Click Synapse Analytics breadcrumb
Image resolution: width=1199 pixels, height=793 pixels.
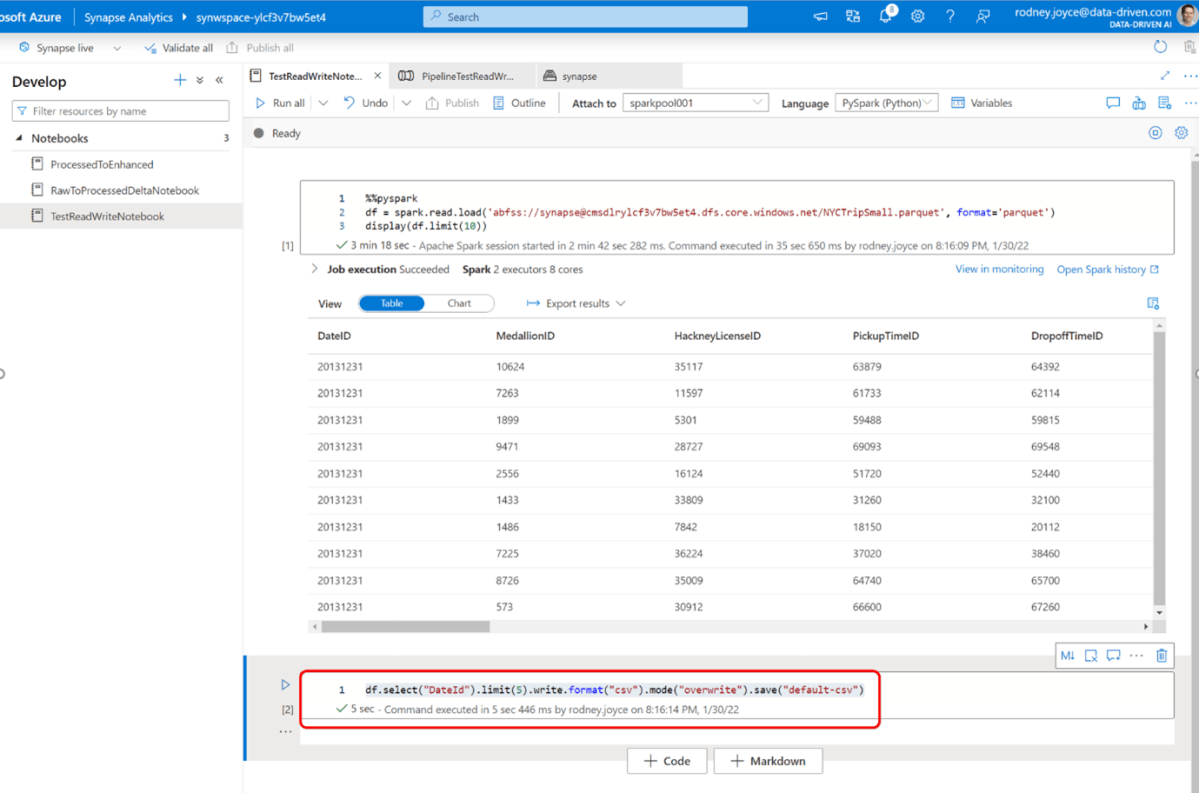click(x=128, y=17)
